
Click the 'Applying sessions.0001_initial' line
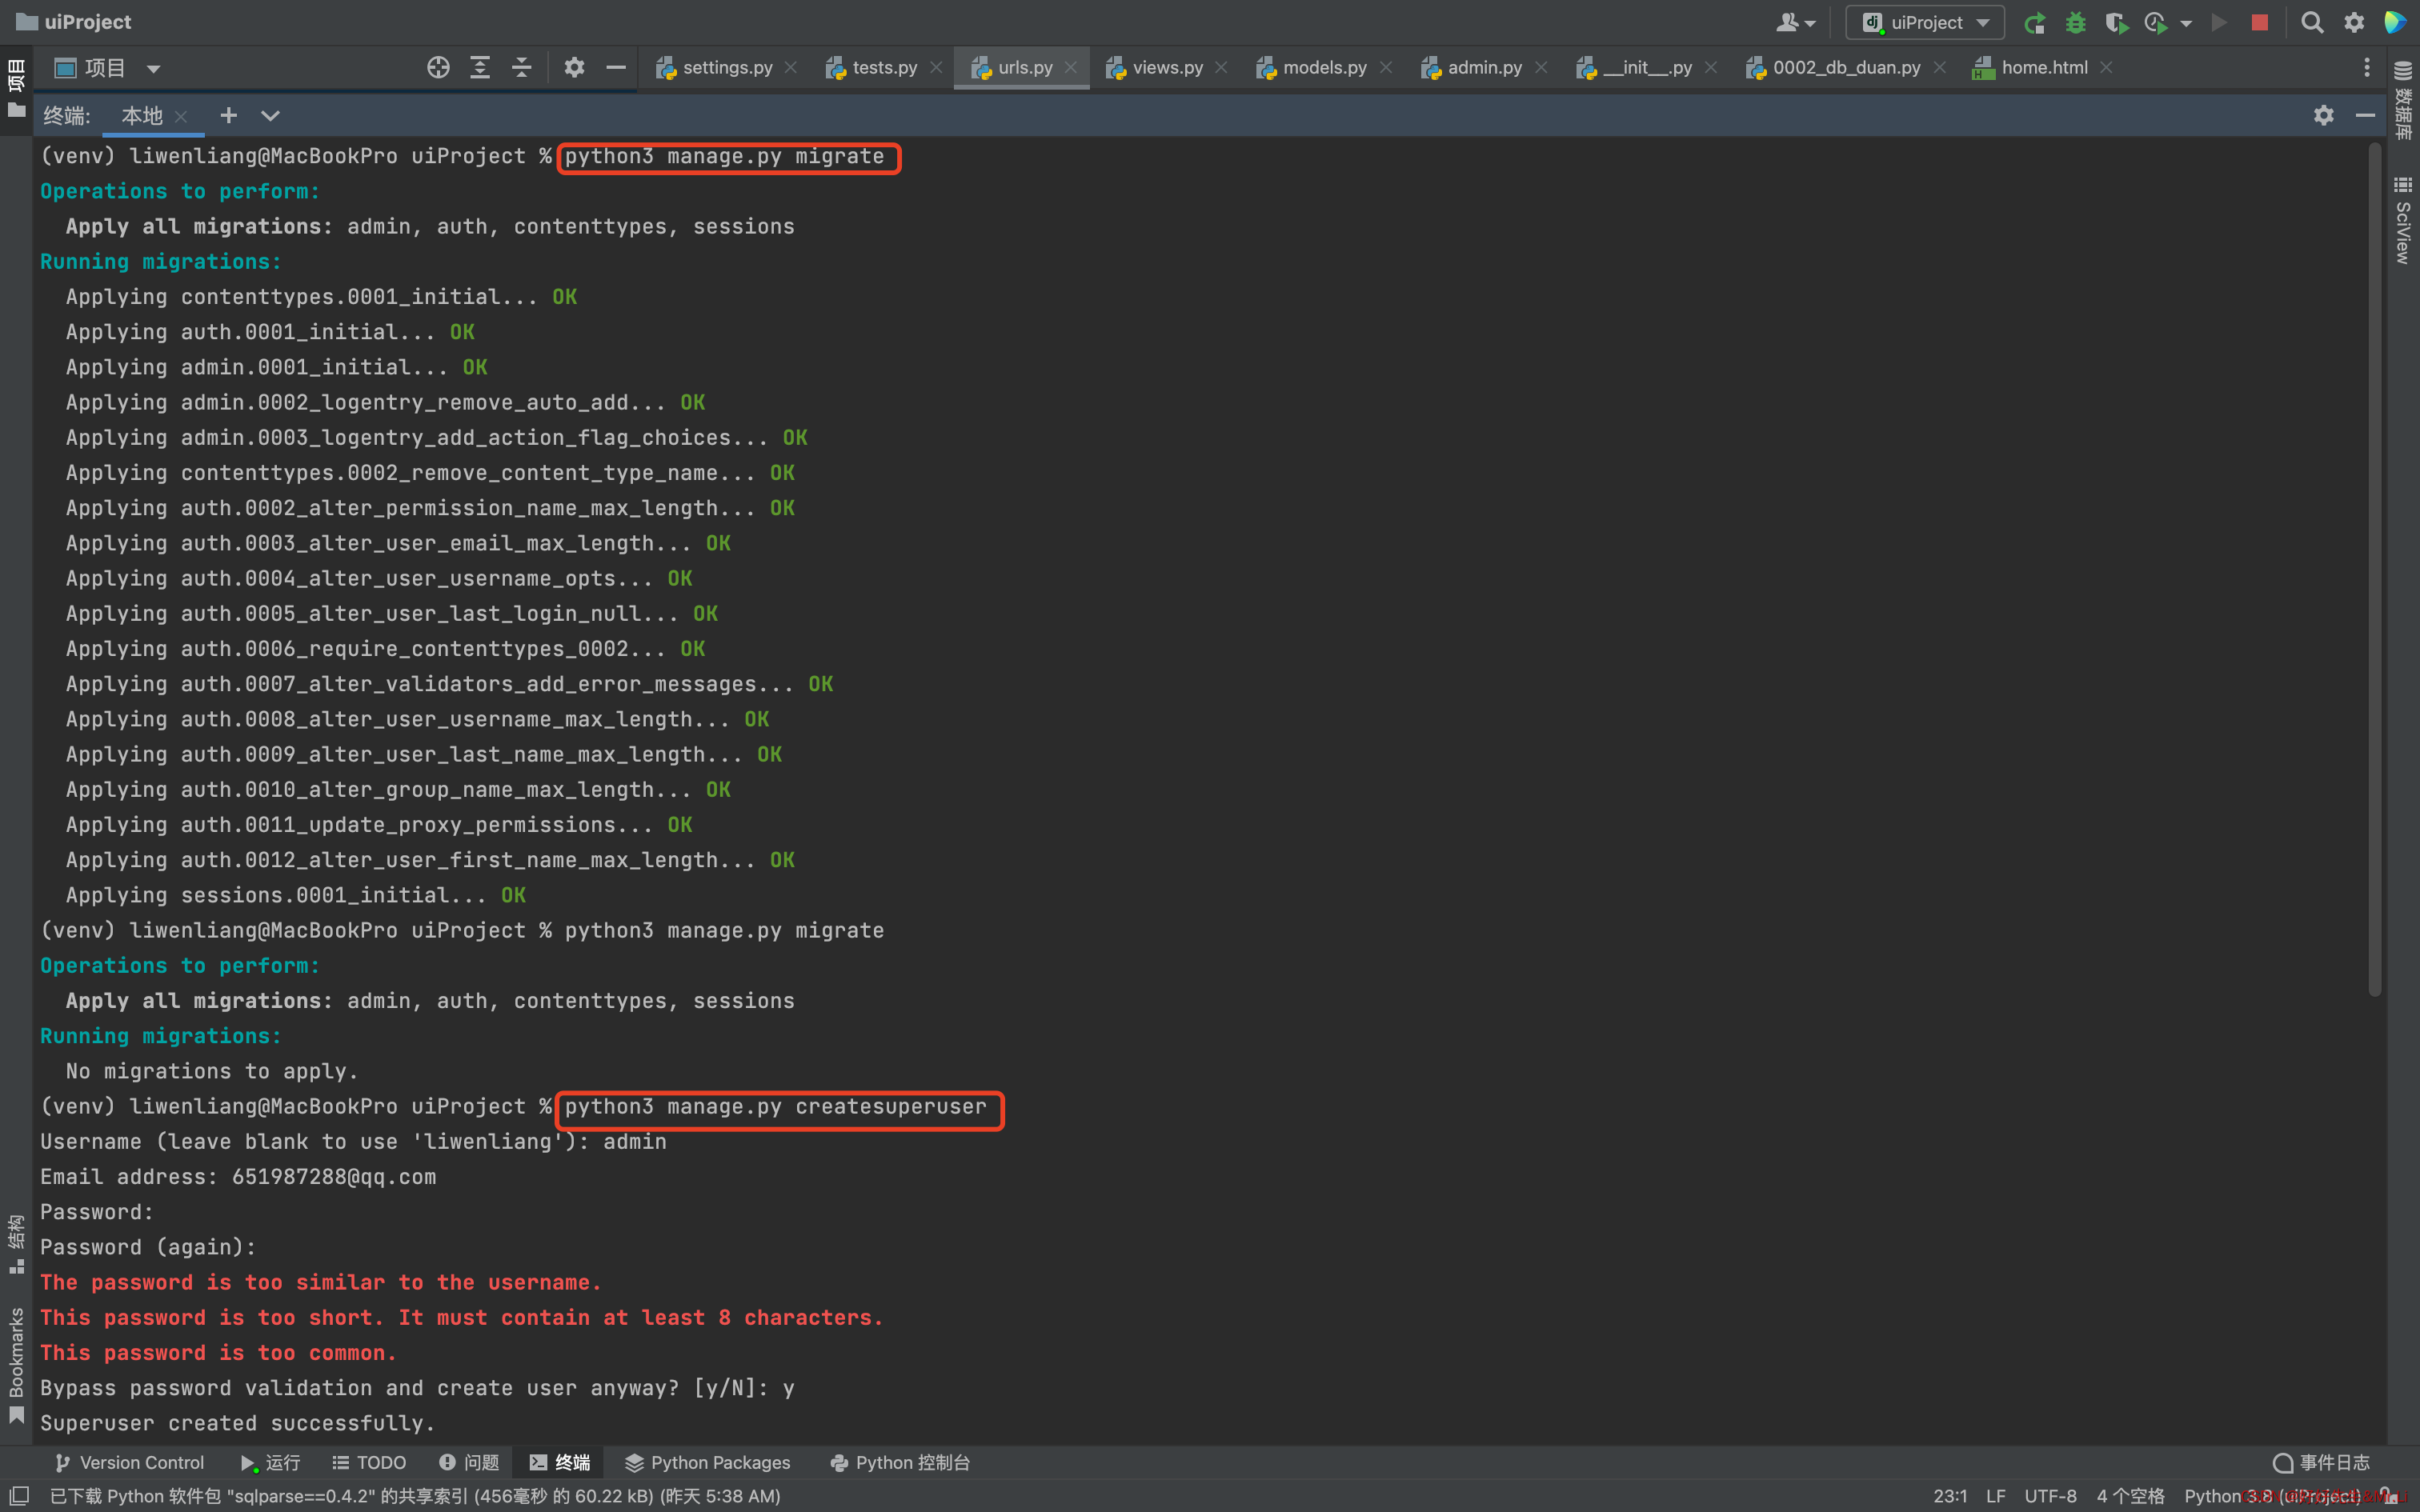click(x=296, y=894)
